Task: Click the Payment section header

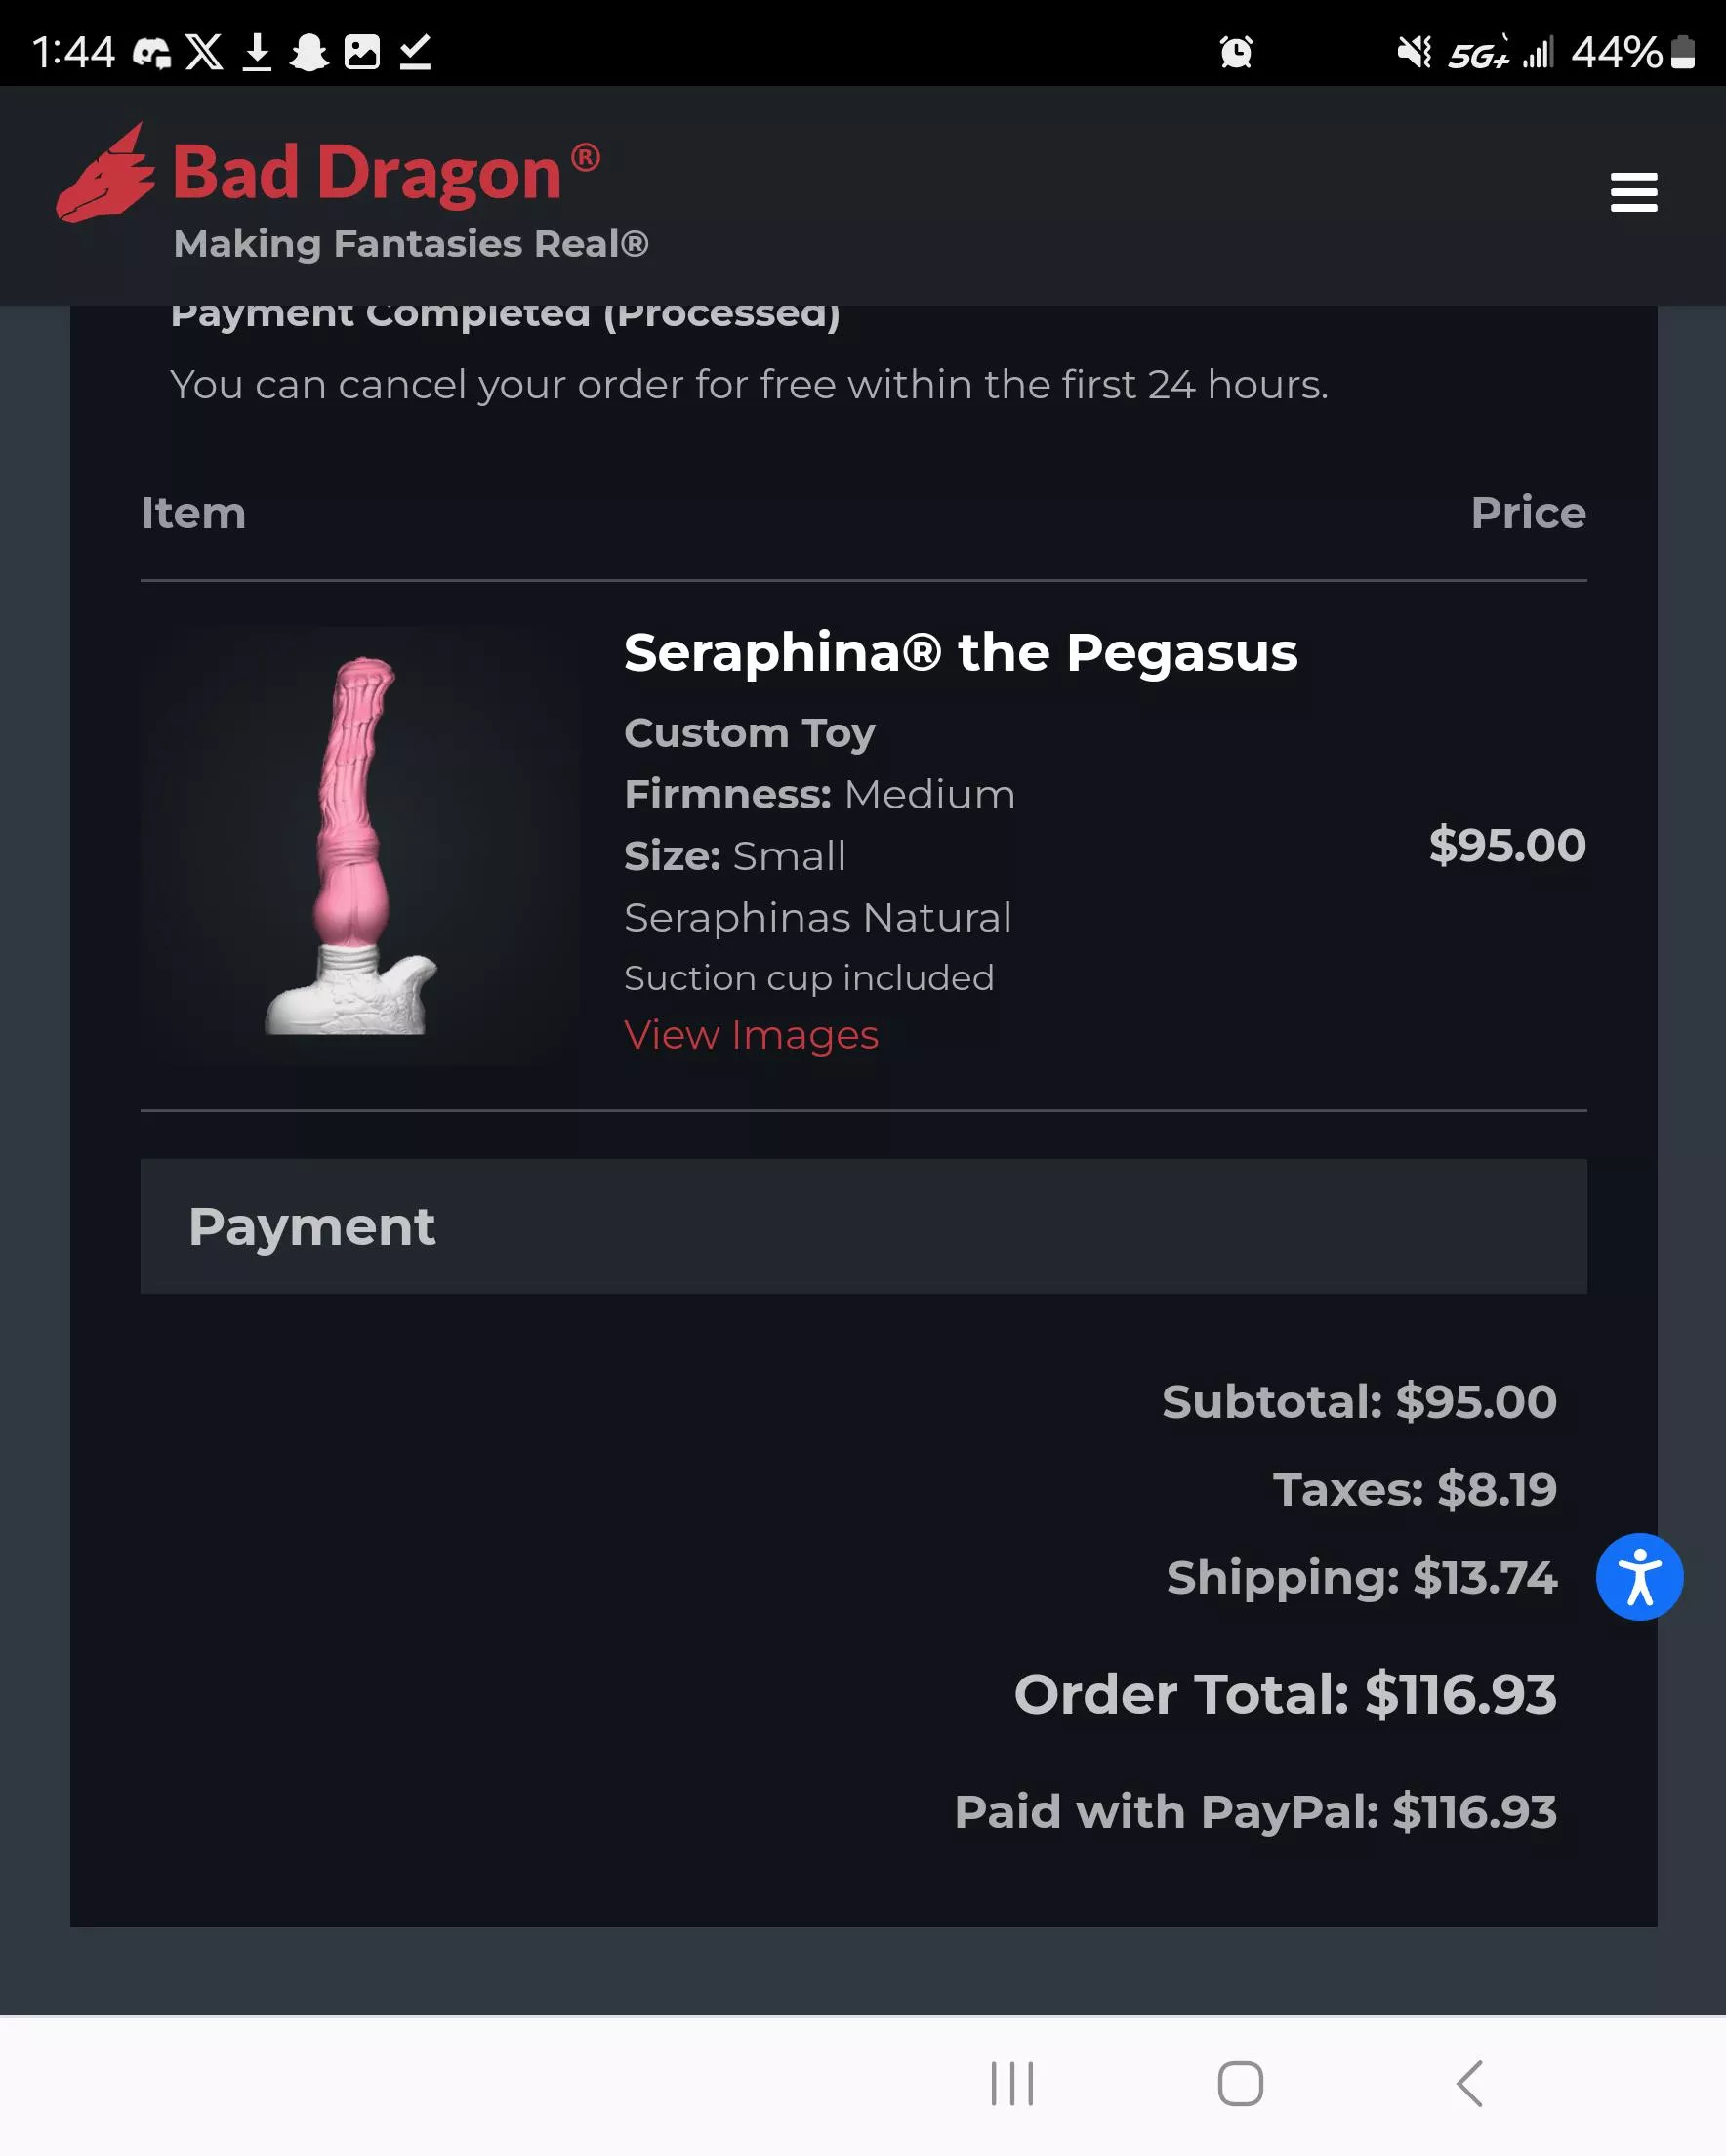Action: click(x=311, y=1225)
